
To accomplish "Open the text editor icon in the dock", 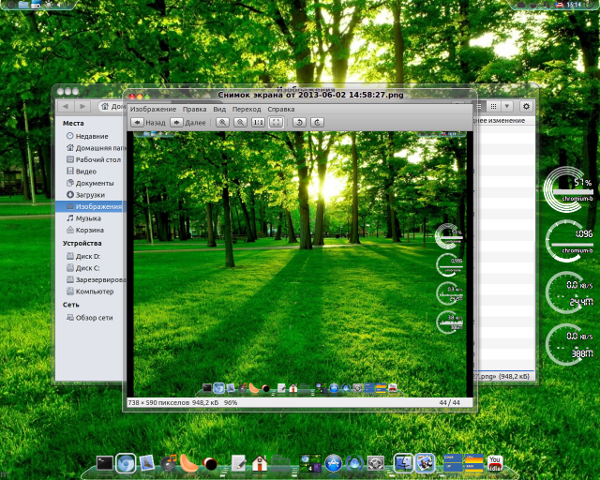I will point(239,464).
